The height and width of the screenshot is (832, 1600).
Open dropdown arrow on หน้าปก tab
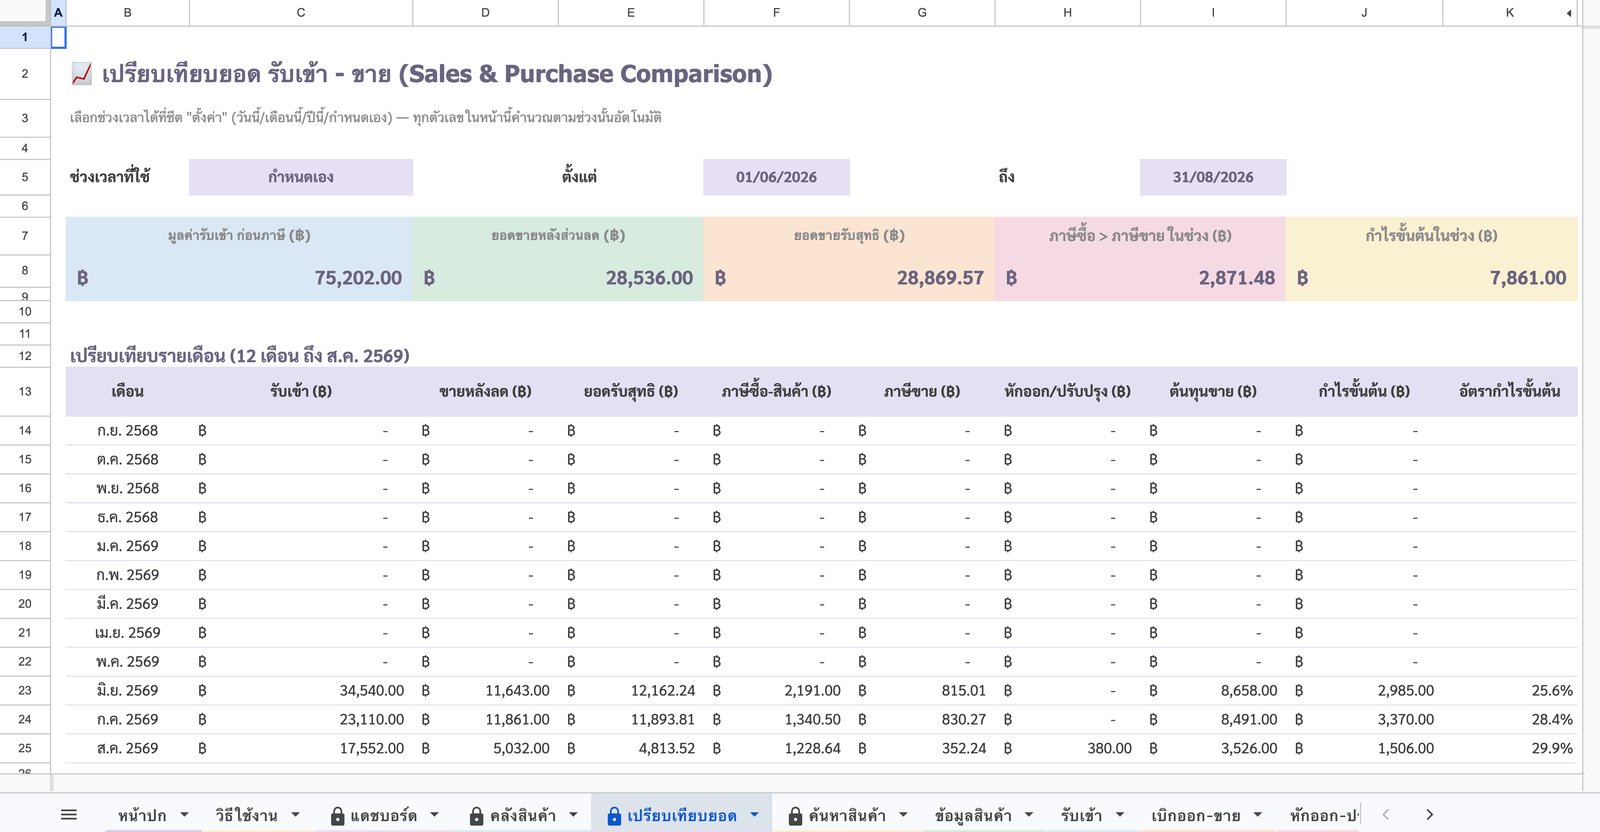[x=185, y=815]
